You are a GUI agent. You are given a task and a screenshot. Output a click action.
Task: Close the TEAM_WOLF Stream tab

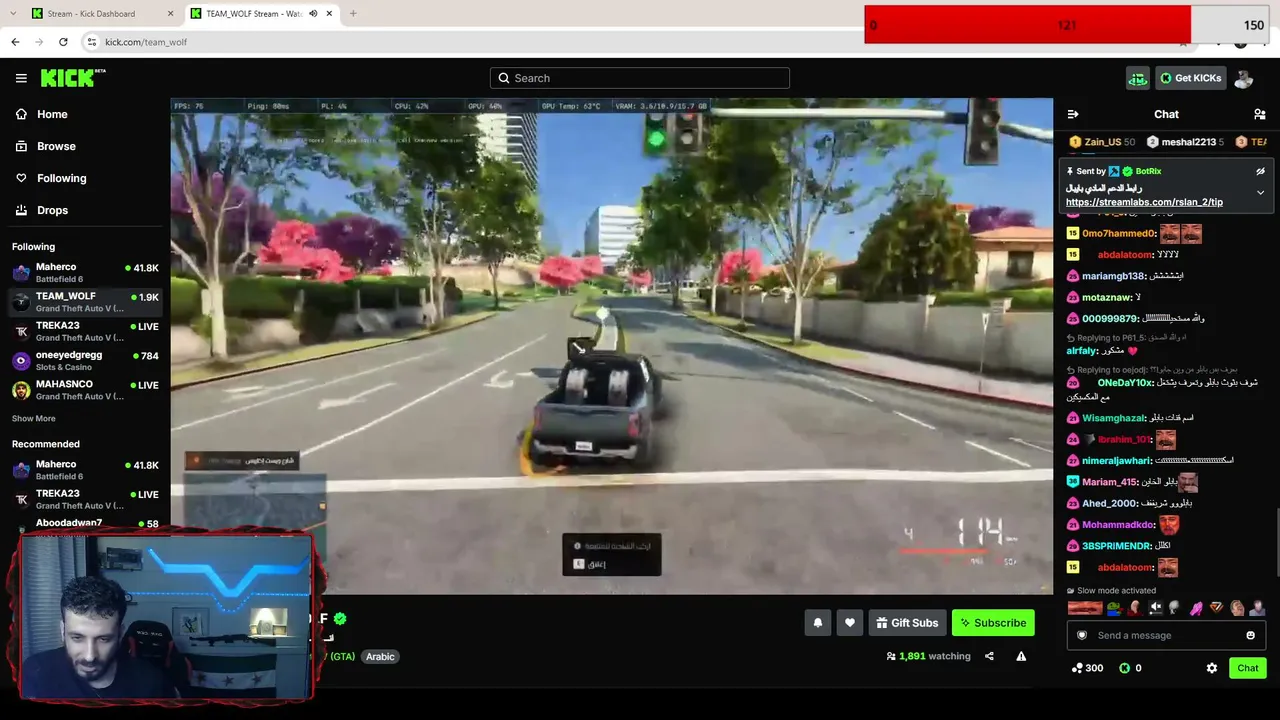click(x=329, y=14)
